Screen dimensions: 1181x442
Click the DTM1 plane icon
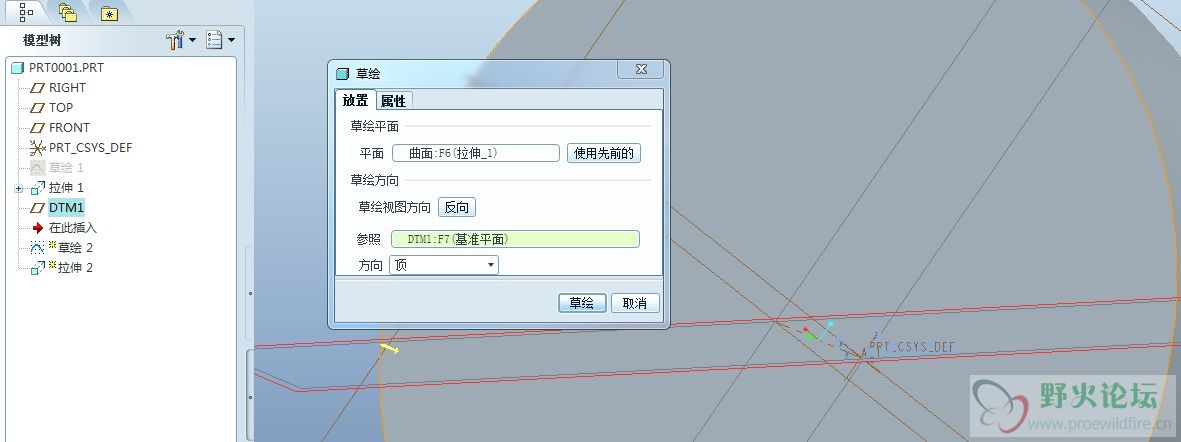[x=38, y=208]
